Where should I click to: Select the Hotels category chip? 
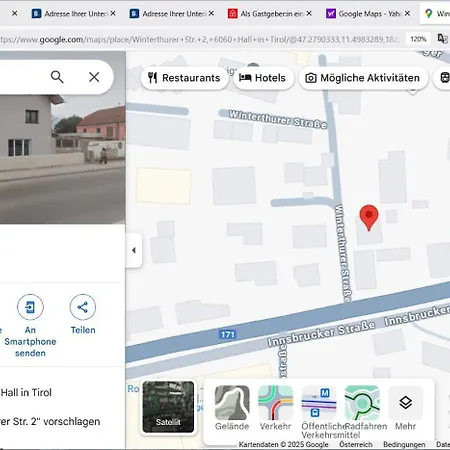click(x=263, y=78)
